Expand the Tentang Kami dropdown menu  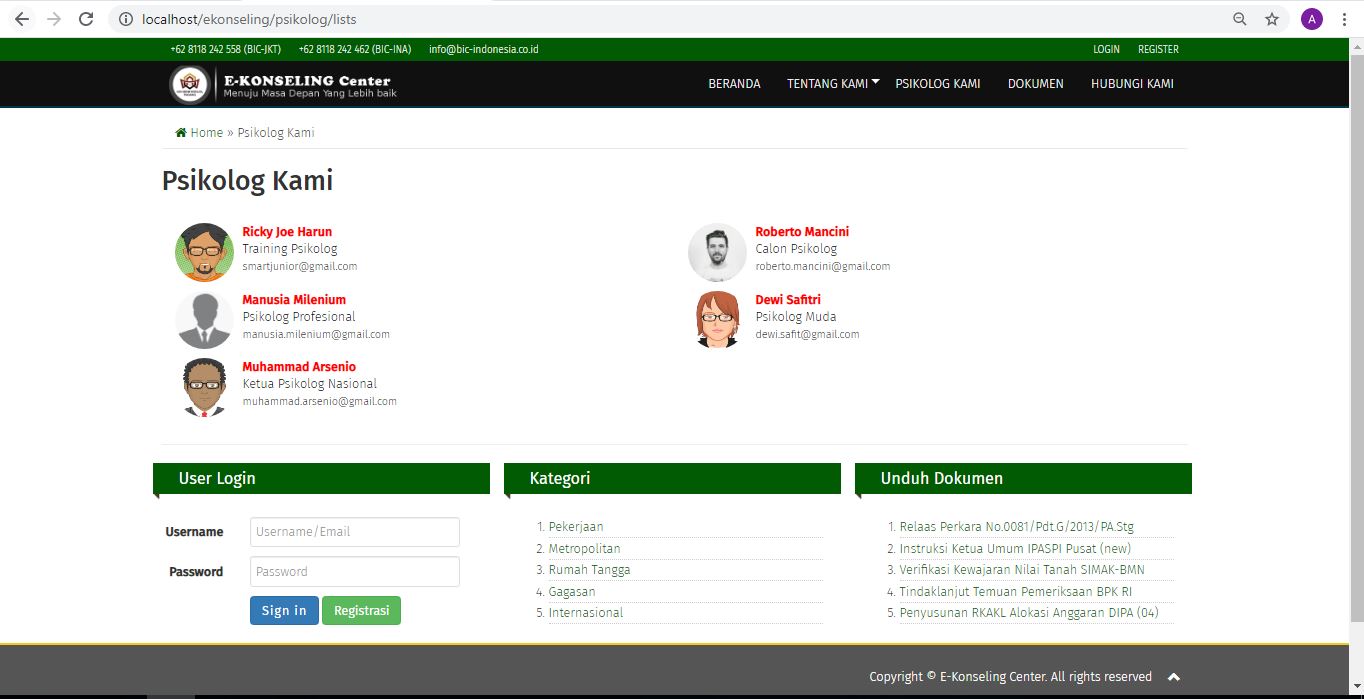(832, 84)
